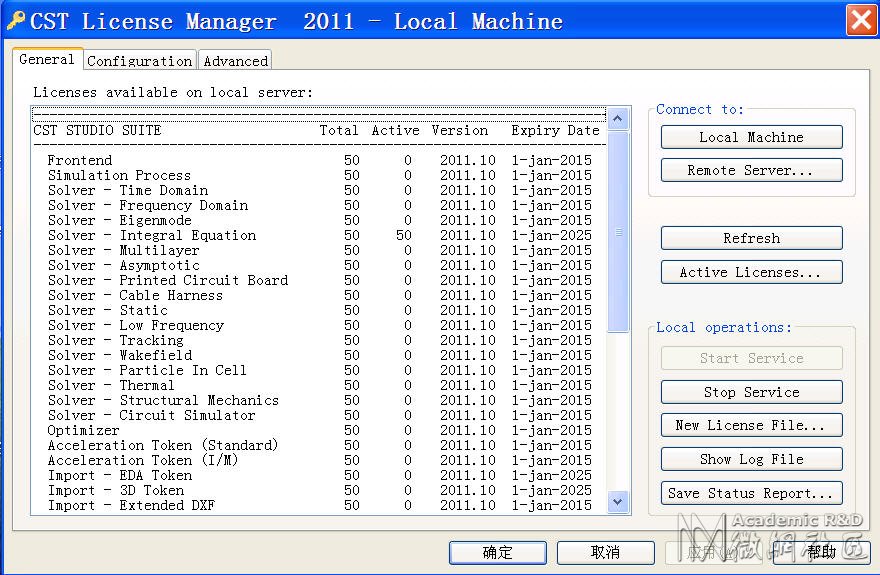Click the Active count 50 for Integral Equation

[x=404, y=236]
